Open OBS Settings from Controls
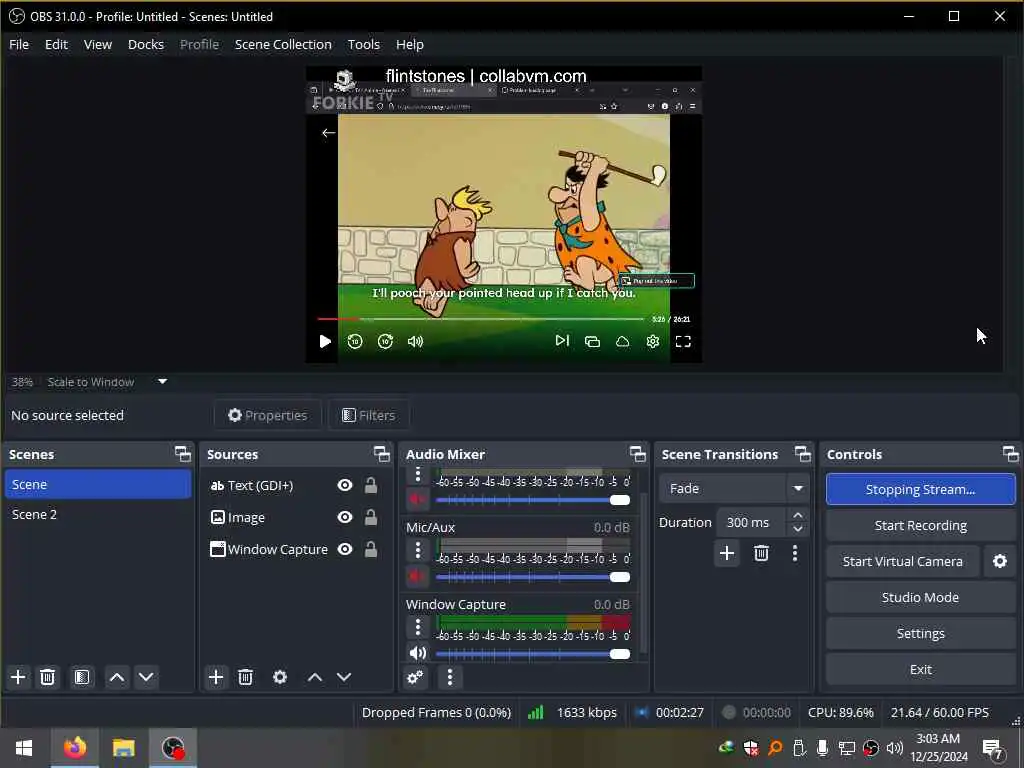1024x768 pixels. coord(920,633)
